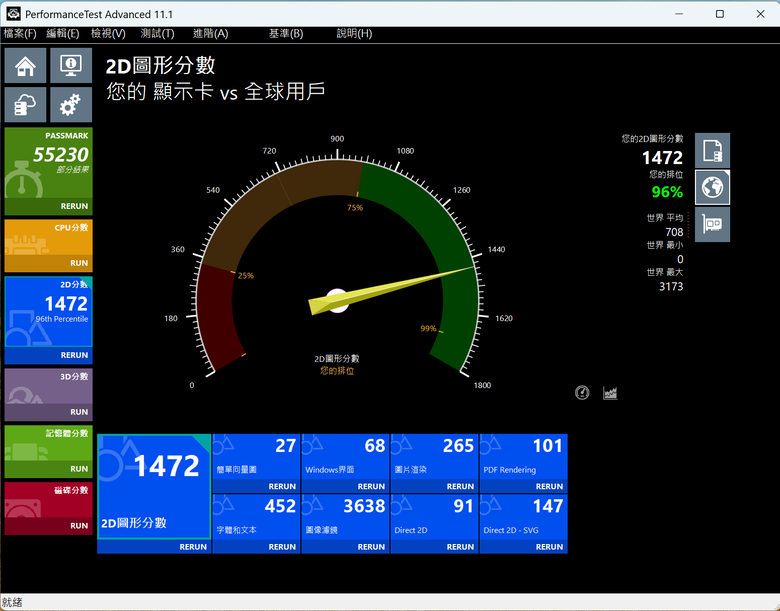Click the world average value 708

coord(674,232)
